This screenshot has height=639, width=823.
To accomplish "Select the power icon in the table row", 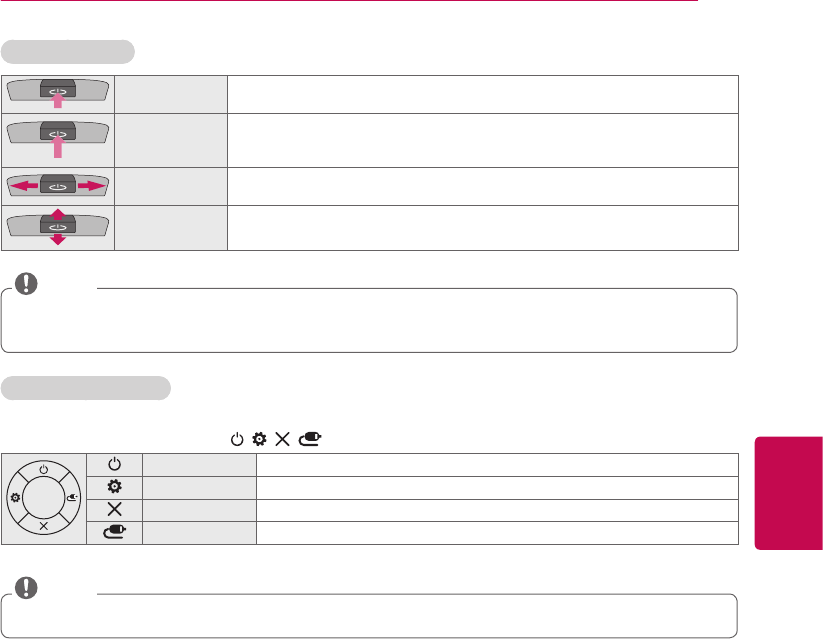I will (113, 464).
